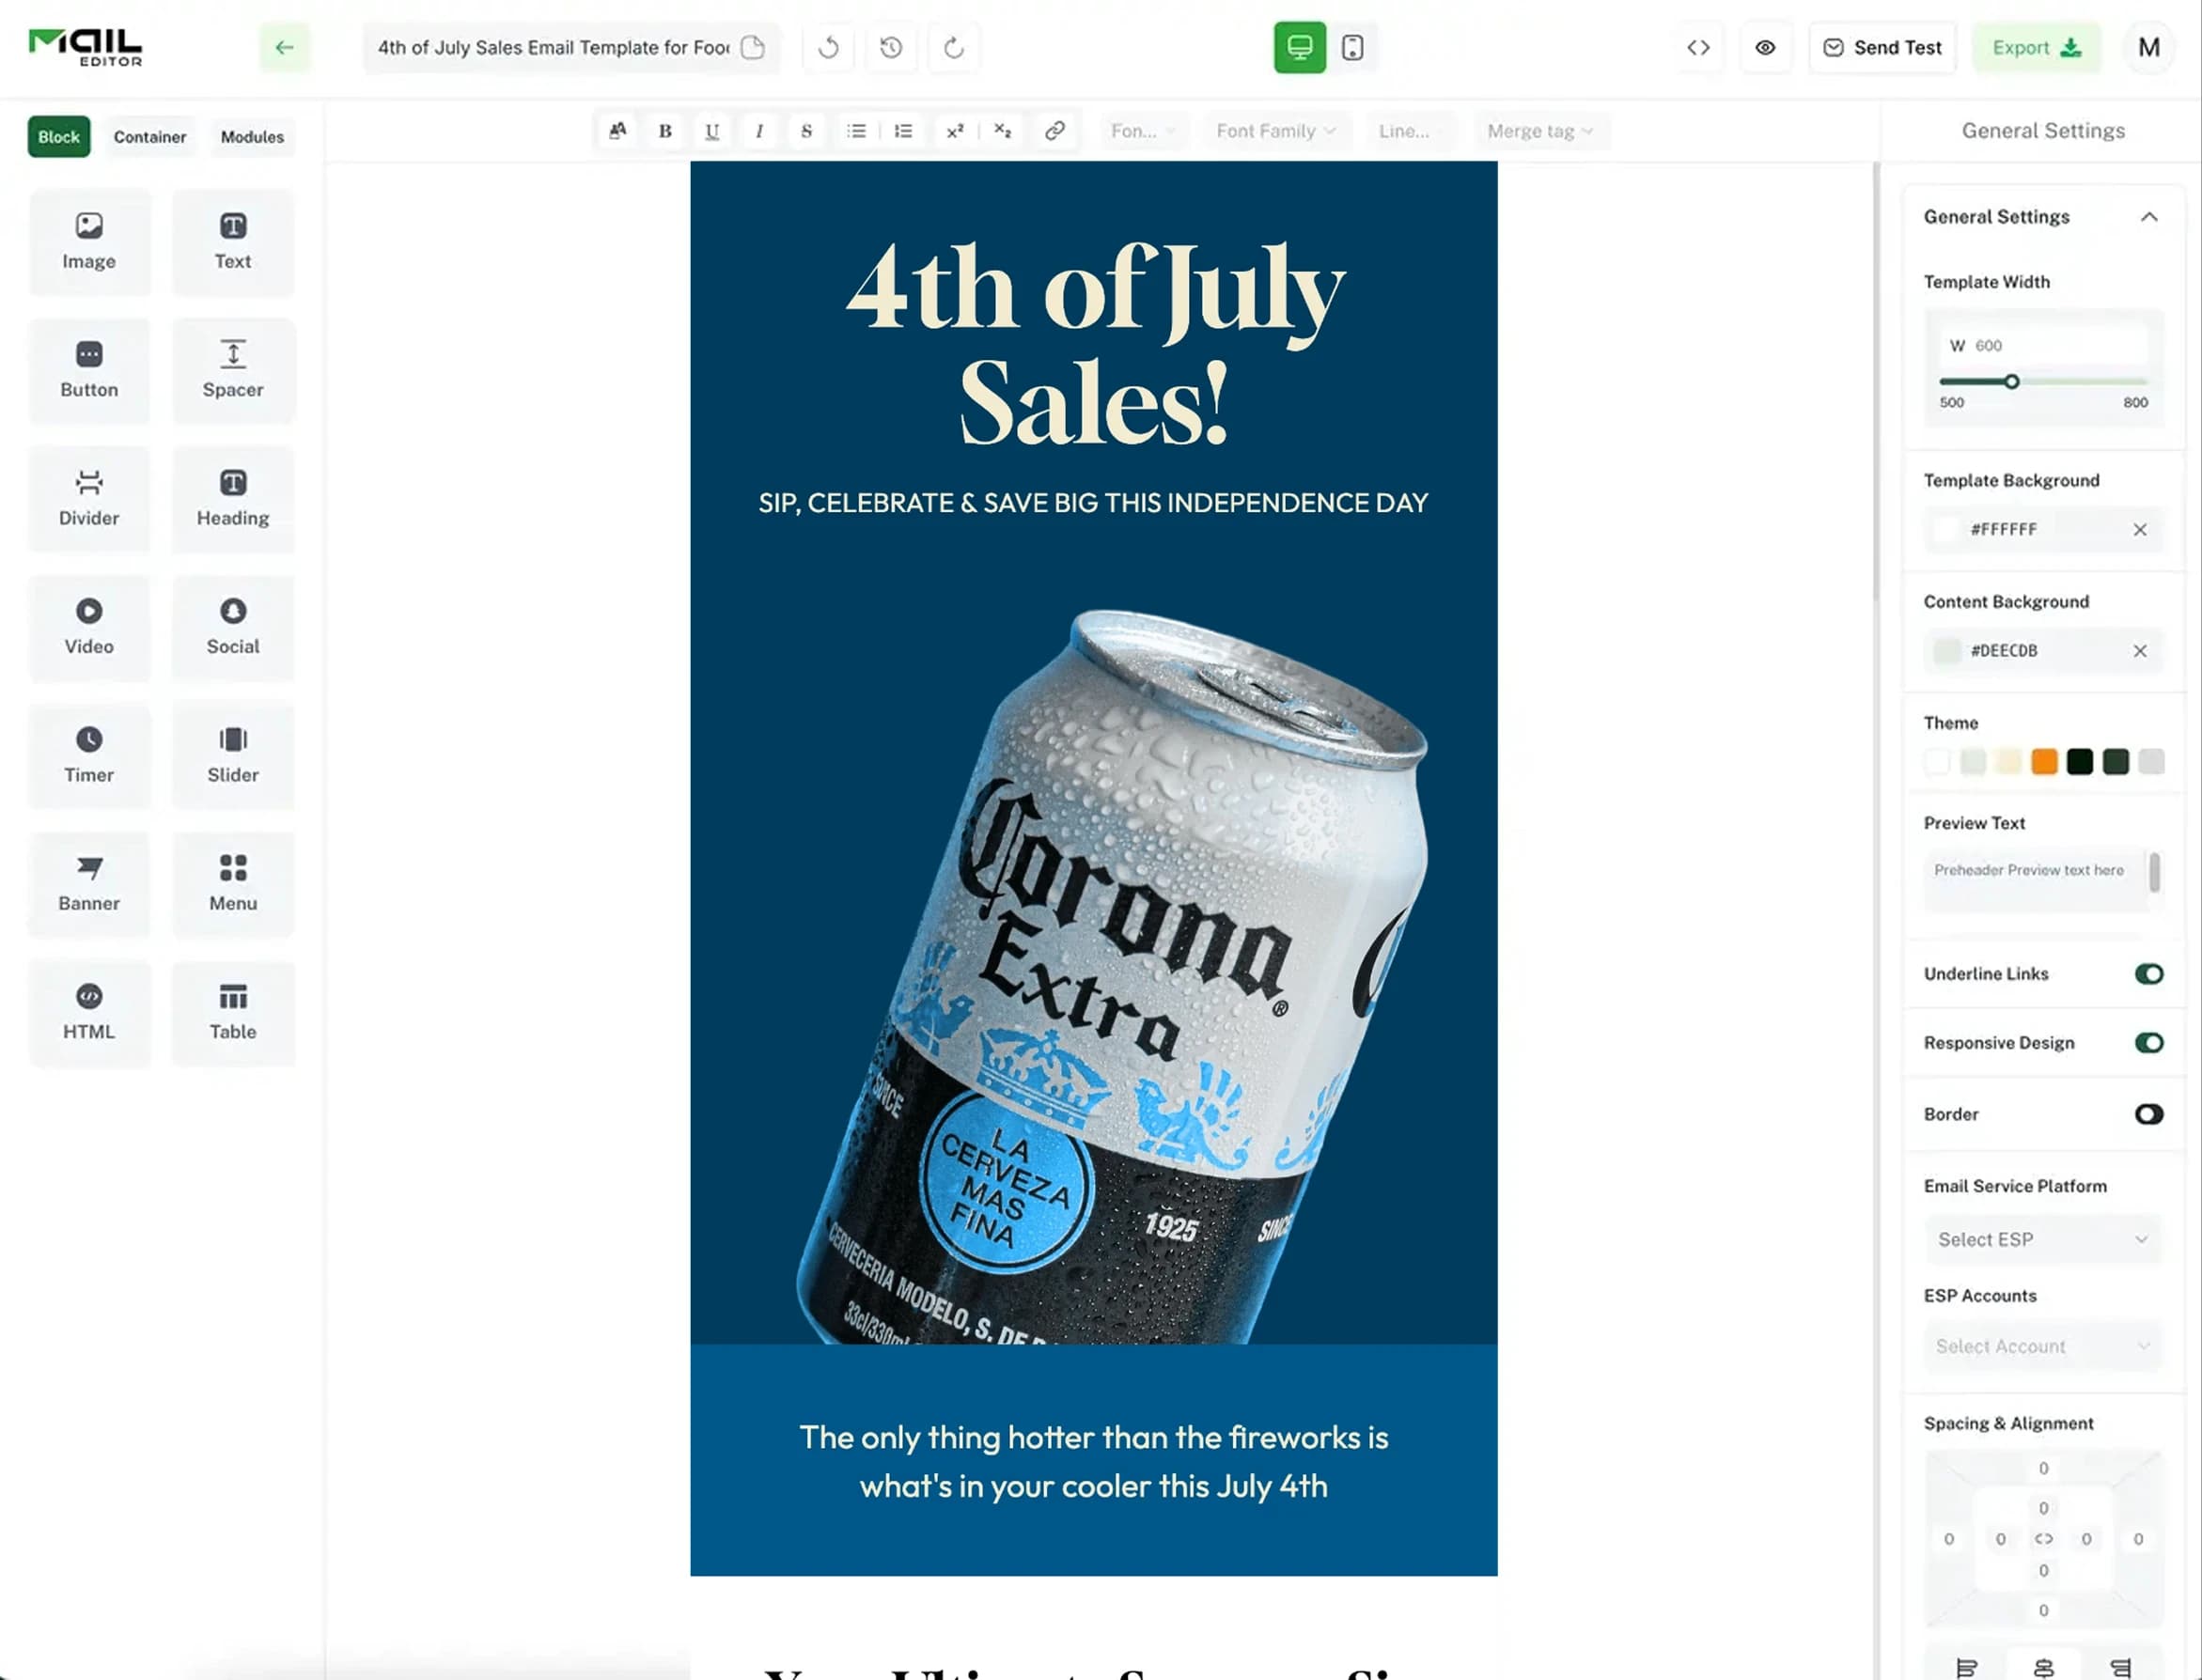2202x1680 pixels.
Task: Select the black theme swatch
Action: pos(2079,762)
